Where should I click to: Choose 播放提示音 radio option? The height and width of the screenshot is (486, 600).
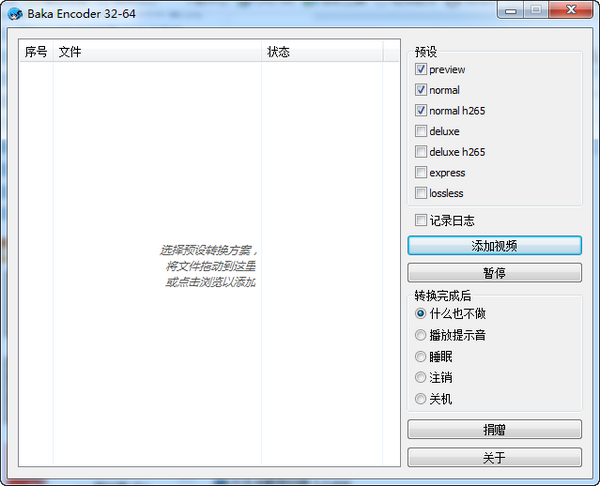(x=421, y=335)
